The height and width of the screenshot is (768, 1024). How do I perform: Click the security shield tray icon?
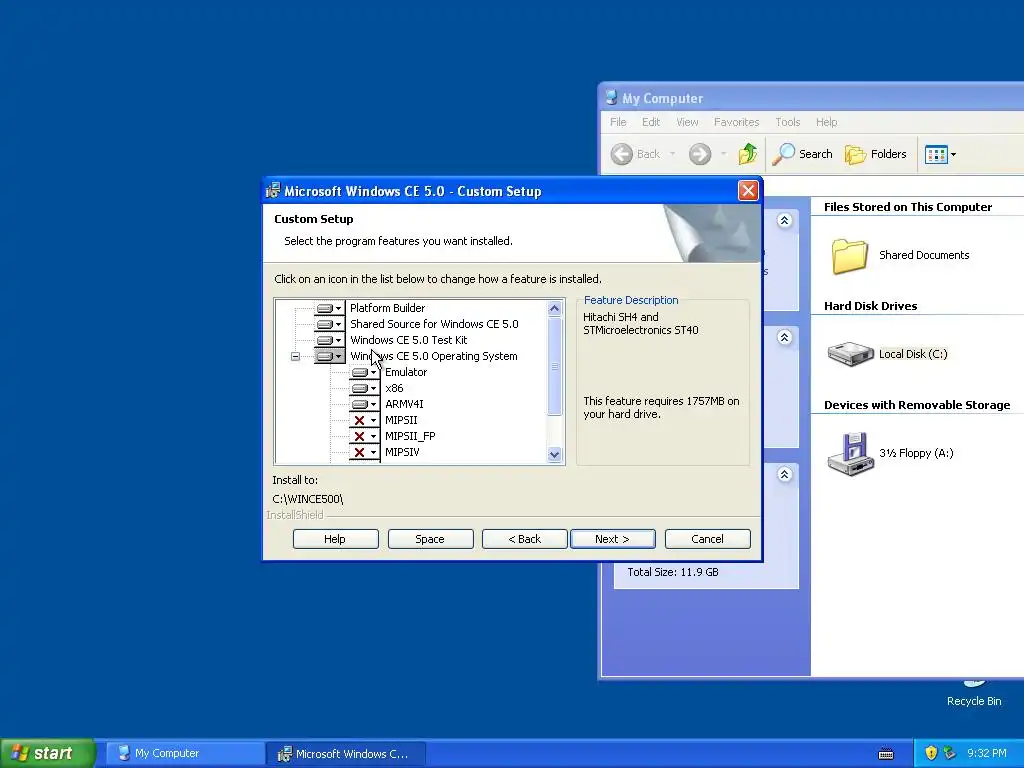931,753
